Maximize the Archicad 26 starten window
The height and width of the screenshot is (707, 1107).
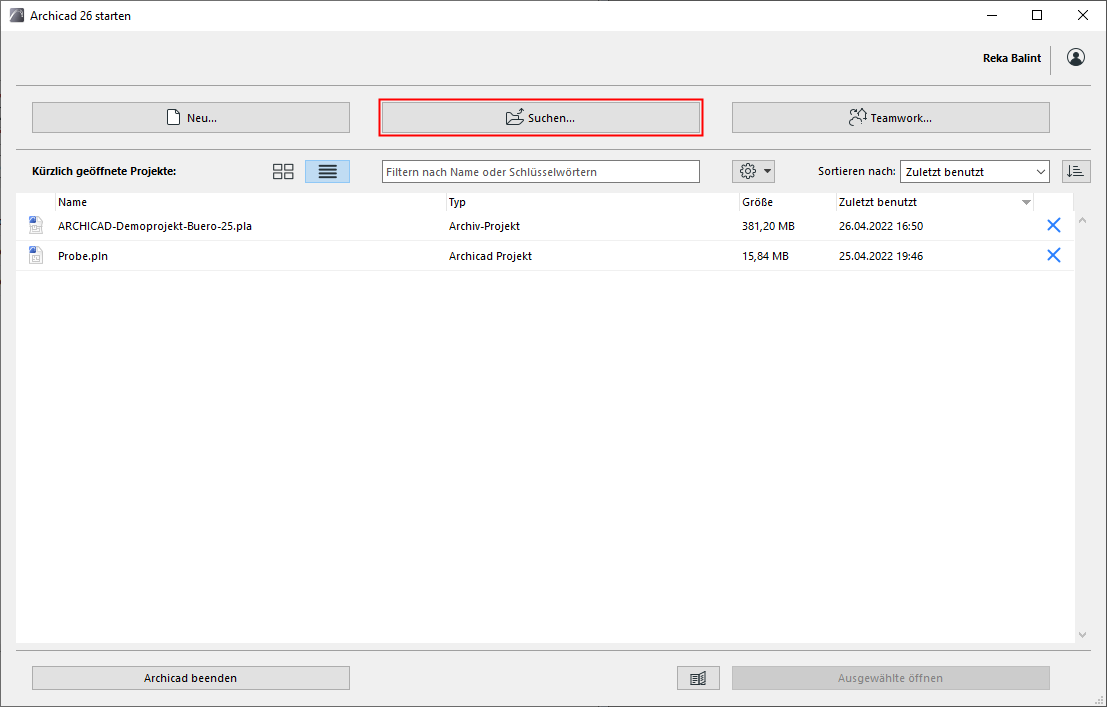(x=1036, y=15)
